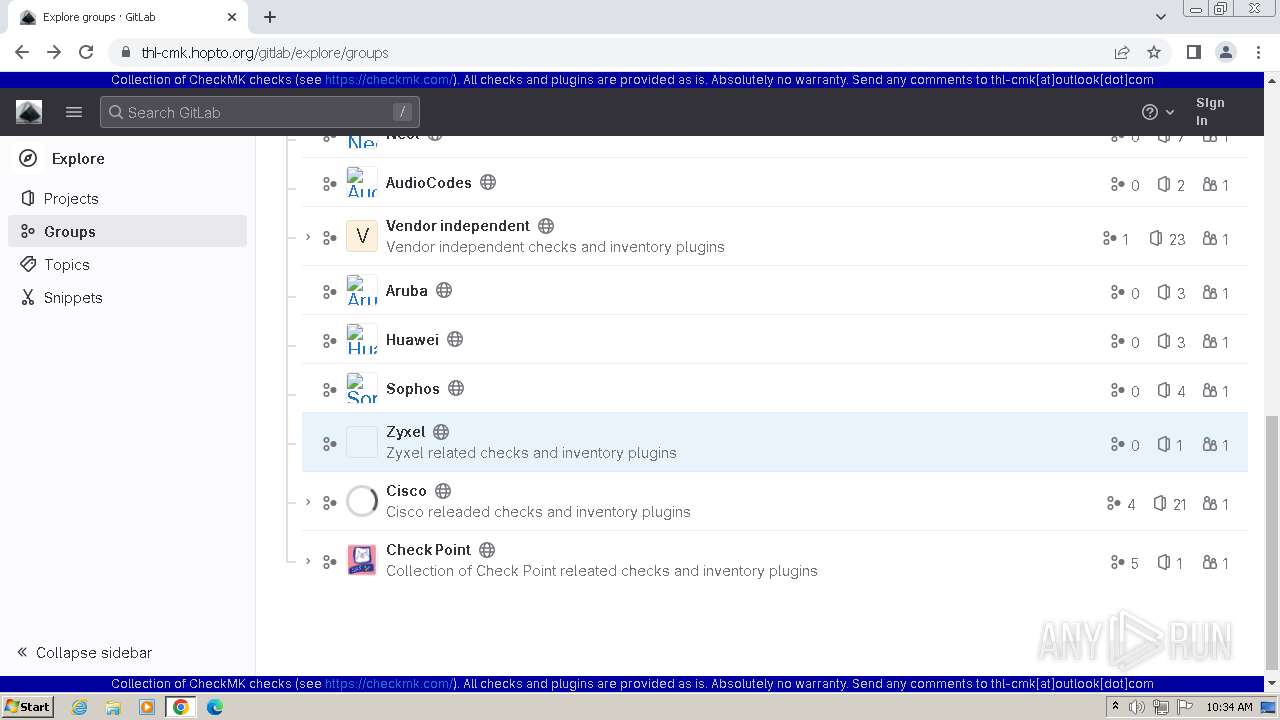Click the members count icon in Check Point row

click(1210, 562)
